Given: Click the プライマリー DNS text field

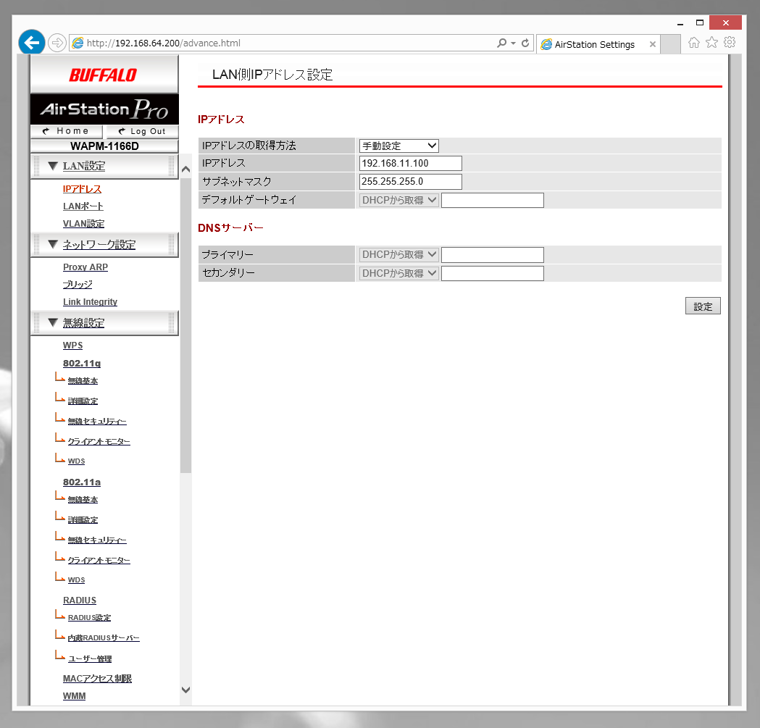Looking at the screenshot, I should click(492, 255).
